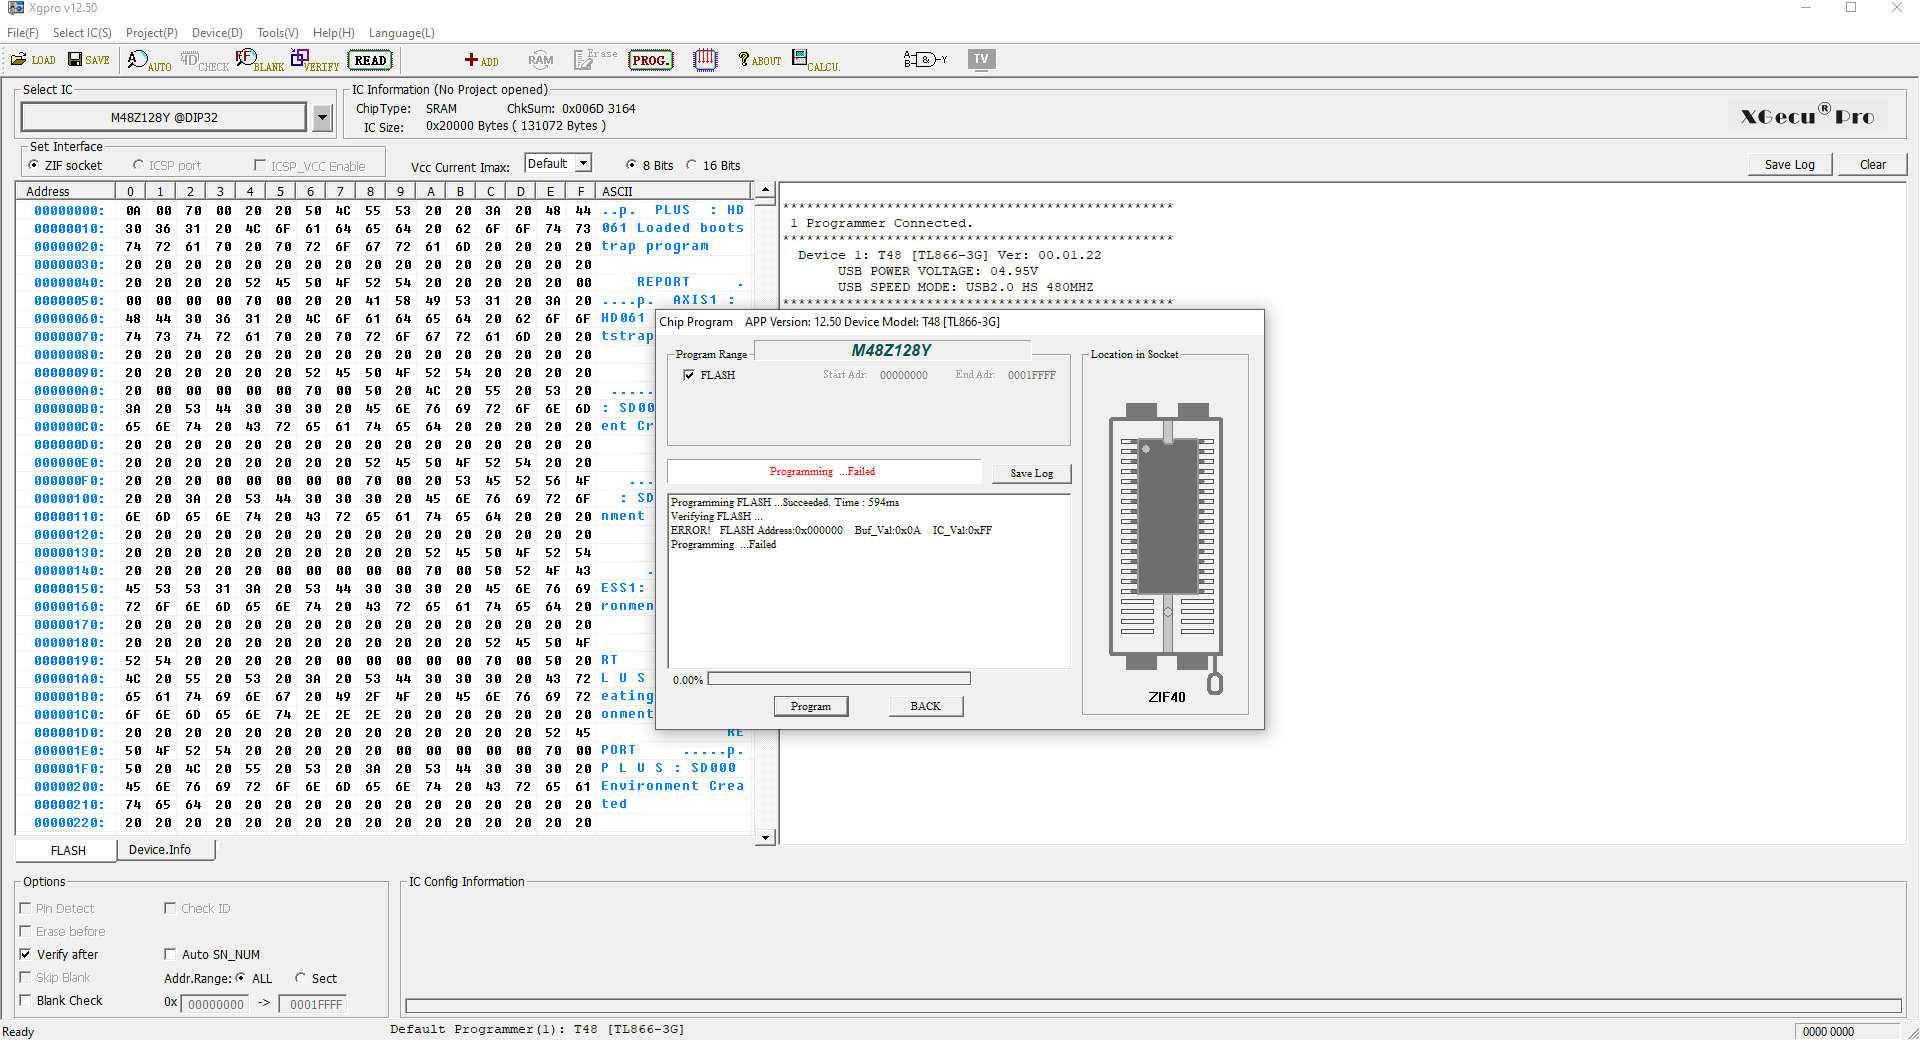Screen dimensions: 1920x1040
Task: Click the LOAD file toolbar icon
Action: [33, 60]
